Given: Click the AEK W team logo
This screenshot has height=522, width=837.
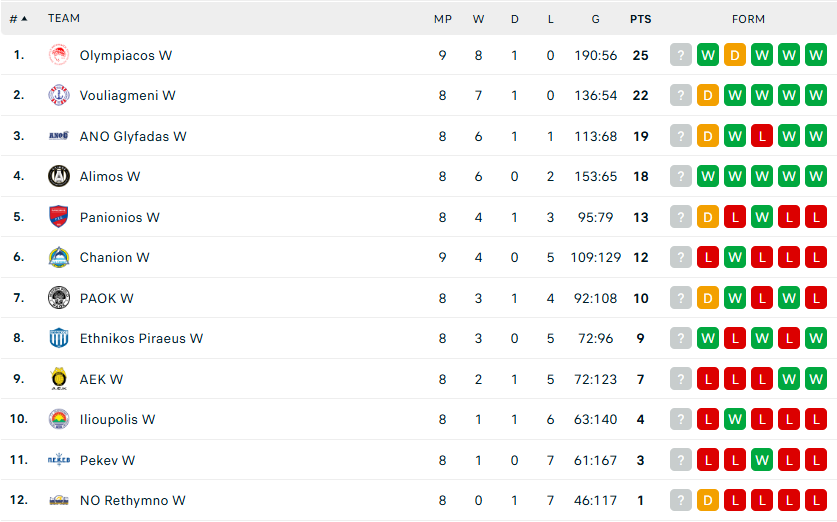Looking at the screenshot, I should click(59, 379).
